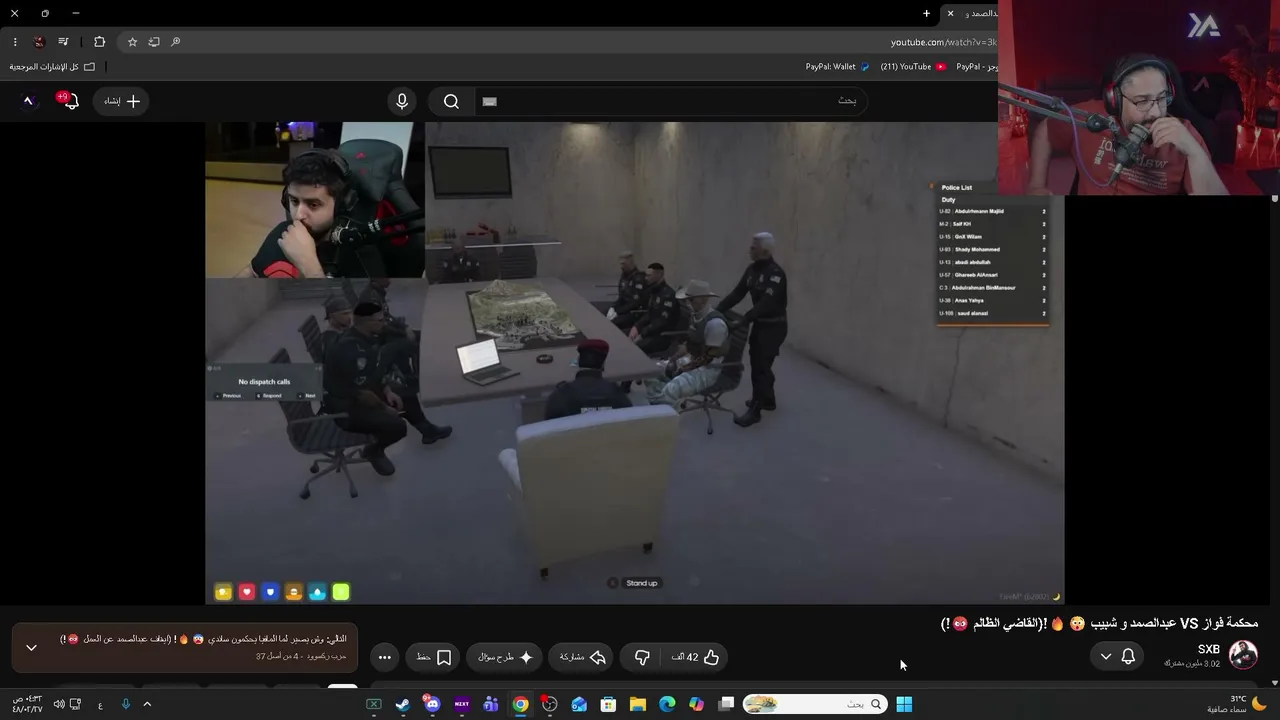Open the SXB channel avatar
The image size is (1280, 720).
pyautogui.click(x=1243, y=655)
